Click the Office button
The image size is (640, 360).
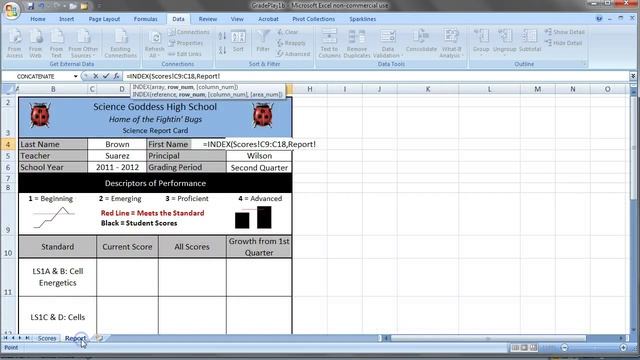point(11,10)
